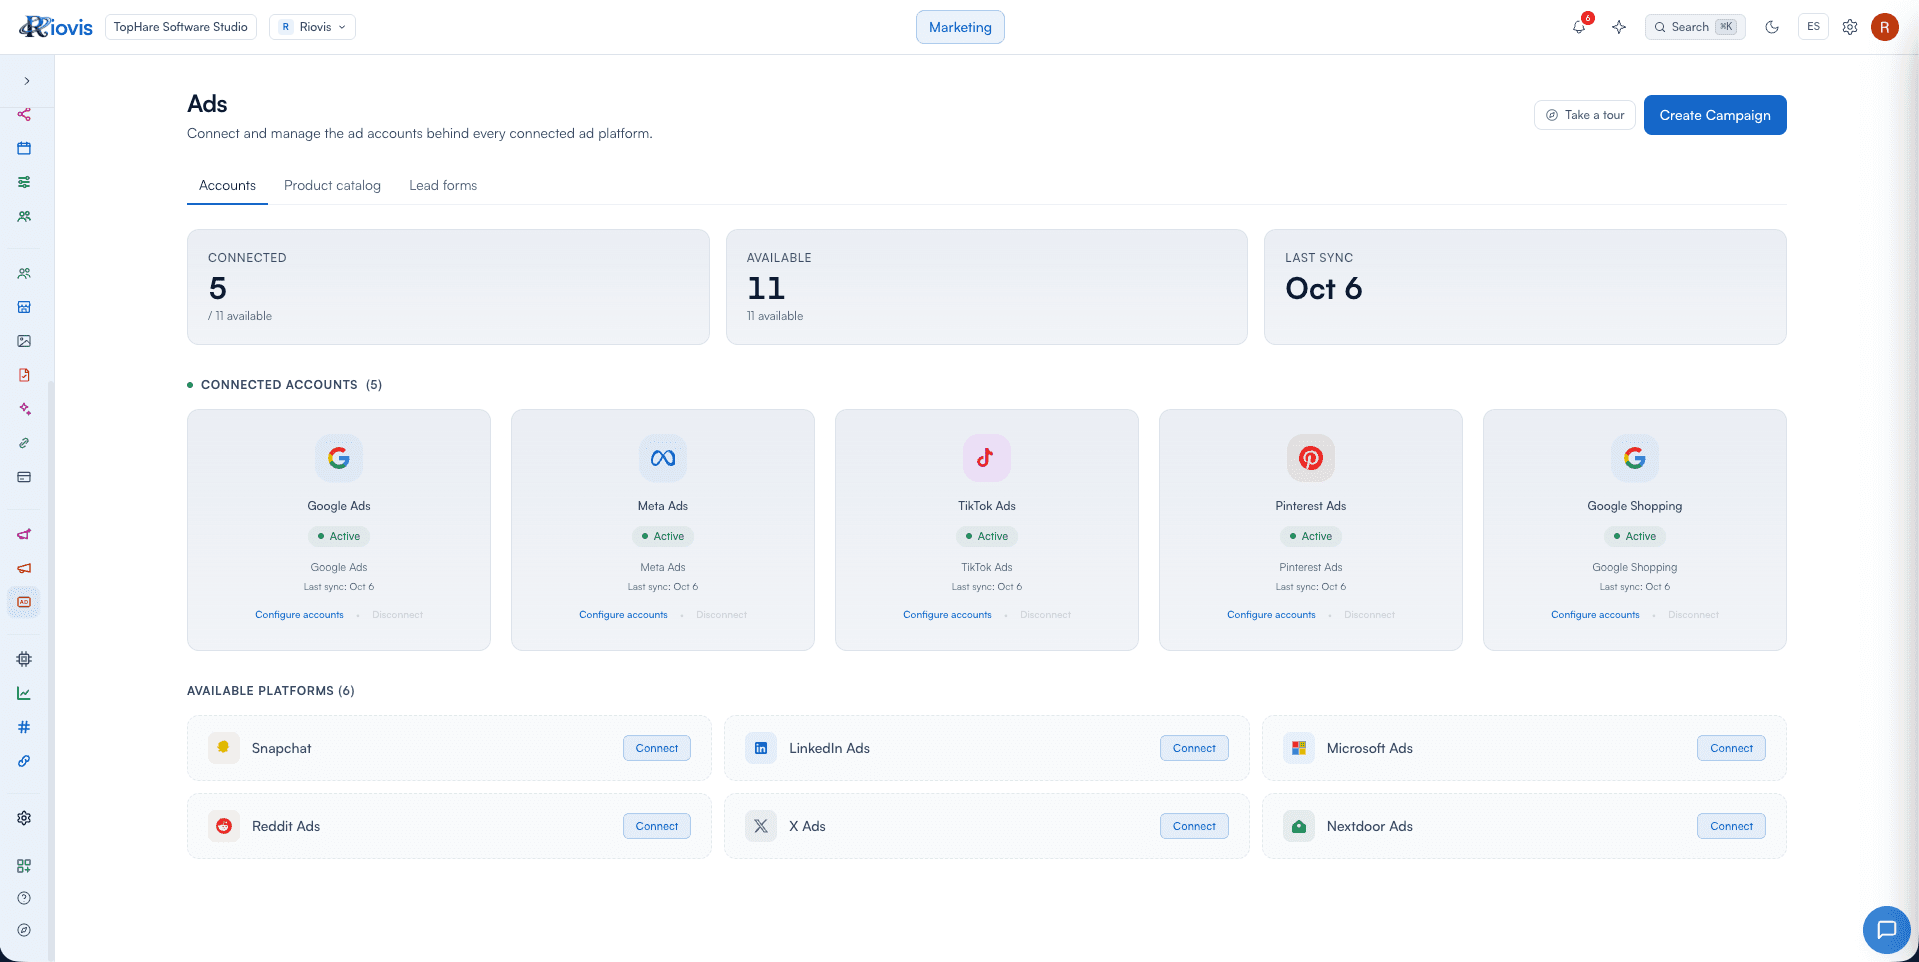1919x962 pixels.
Task: Open the credit card icon in sidebar
Action: coord(24,477)
